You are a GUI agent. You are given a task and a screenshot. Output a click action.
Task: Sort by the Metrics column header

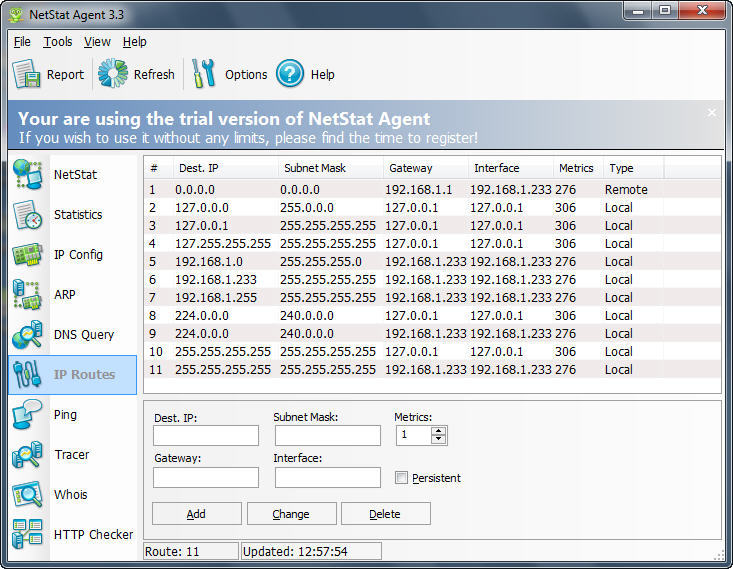(578, 168)
